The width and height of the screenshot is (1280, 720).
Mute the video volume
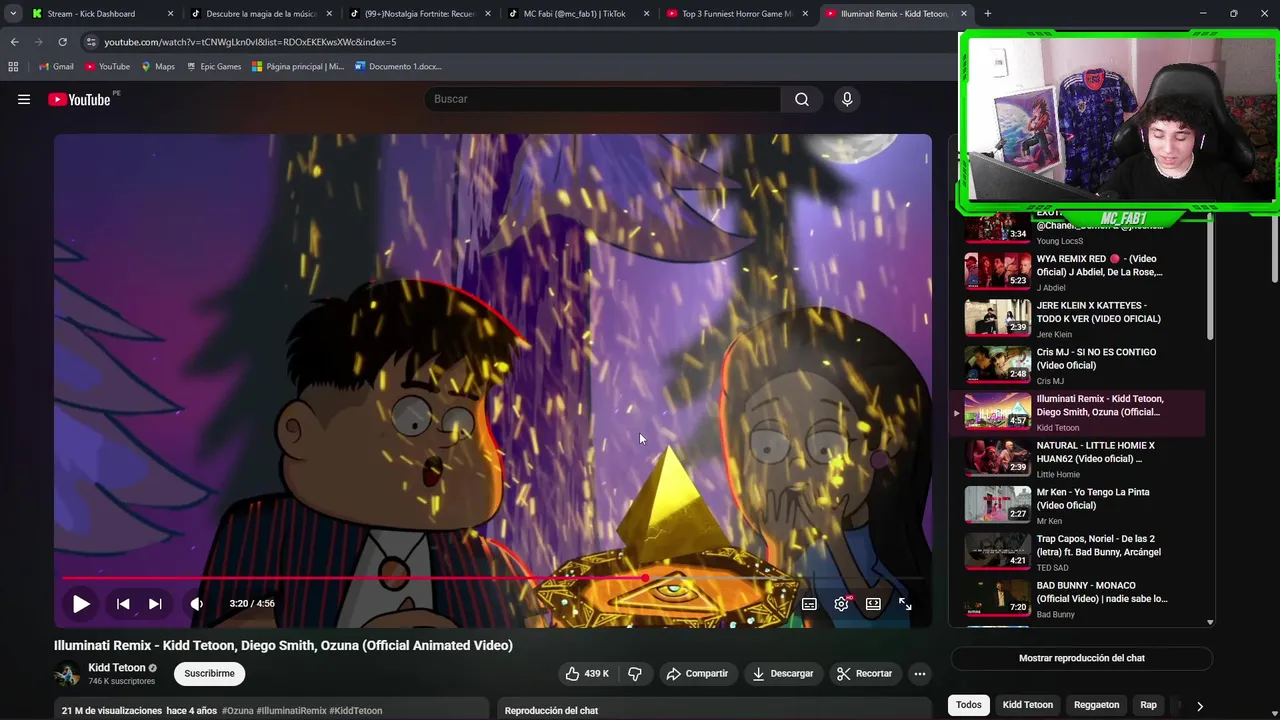197,604
